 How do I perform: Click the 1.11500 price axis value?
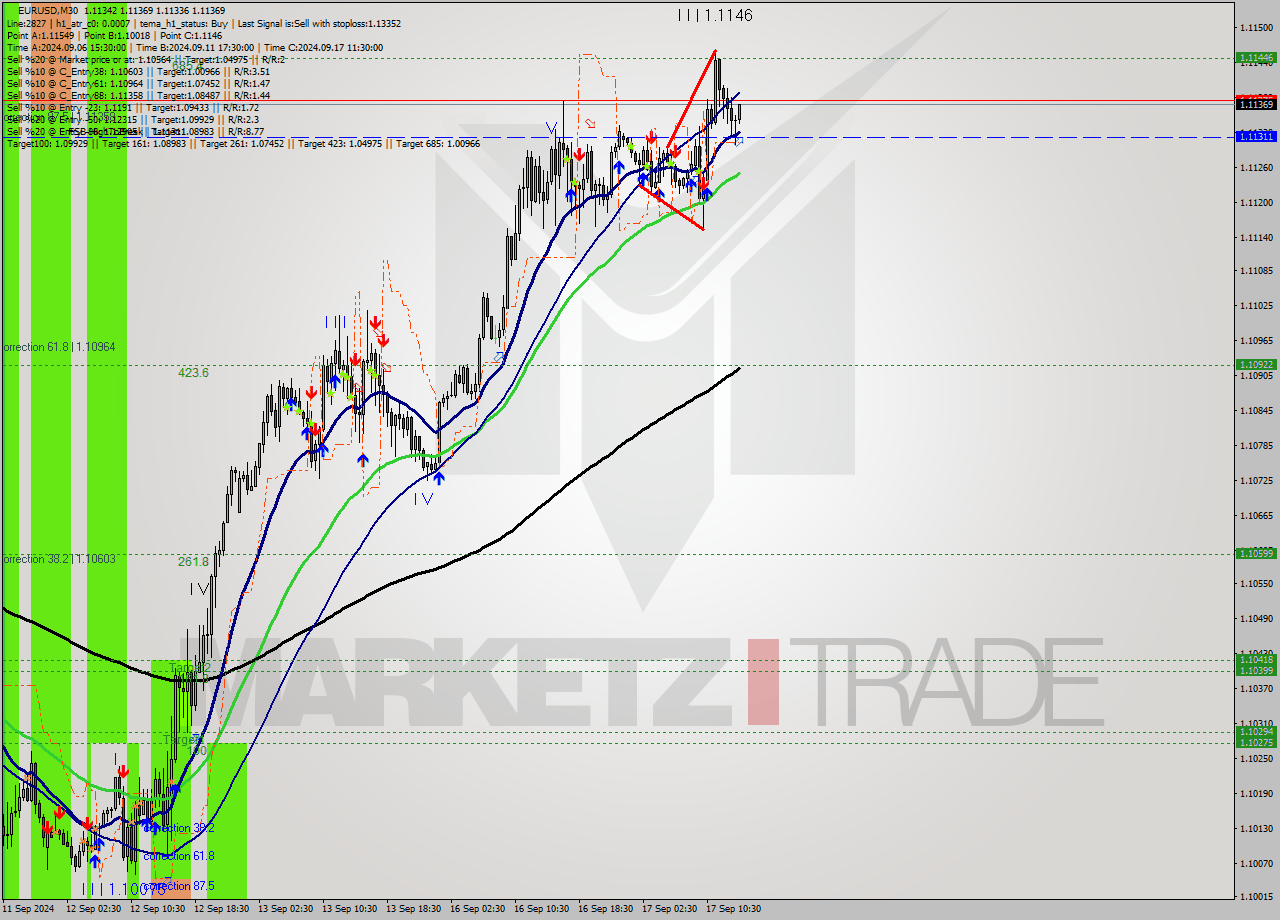1256,27
